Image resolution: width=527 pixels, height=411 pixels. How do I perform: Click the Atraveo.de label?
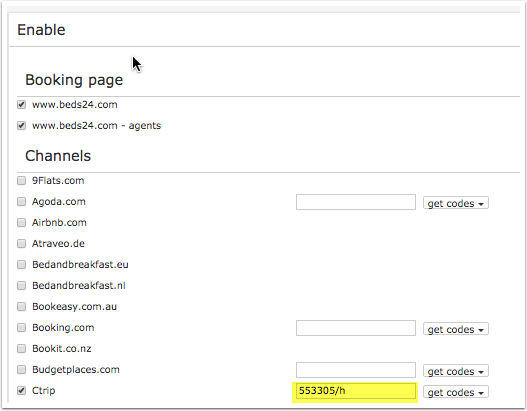point(58,244)
